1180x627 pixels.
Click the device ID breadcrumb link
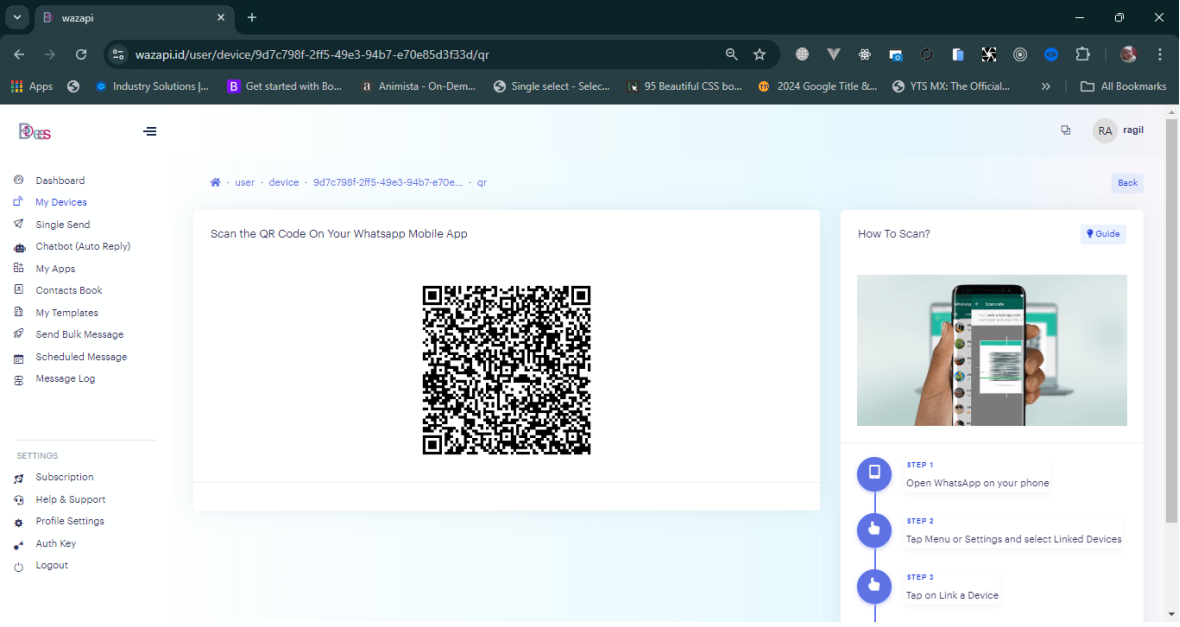388,183
